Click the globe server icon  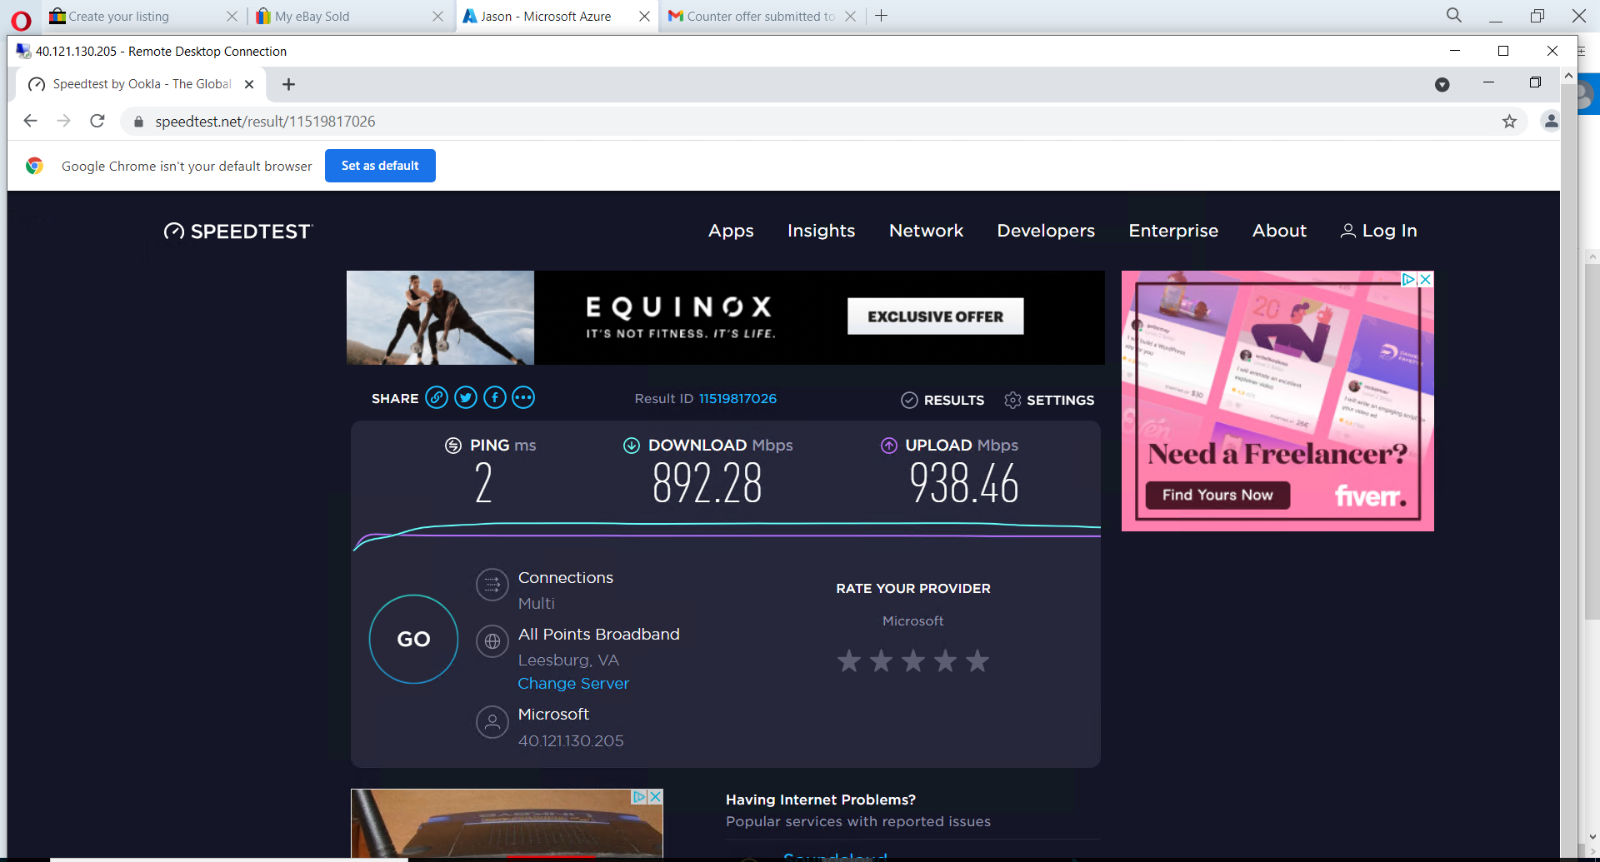click(492, 642)
